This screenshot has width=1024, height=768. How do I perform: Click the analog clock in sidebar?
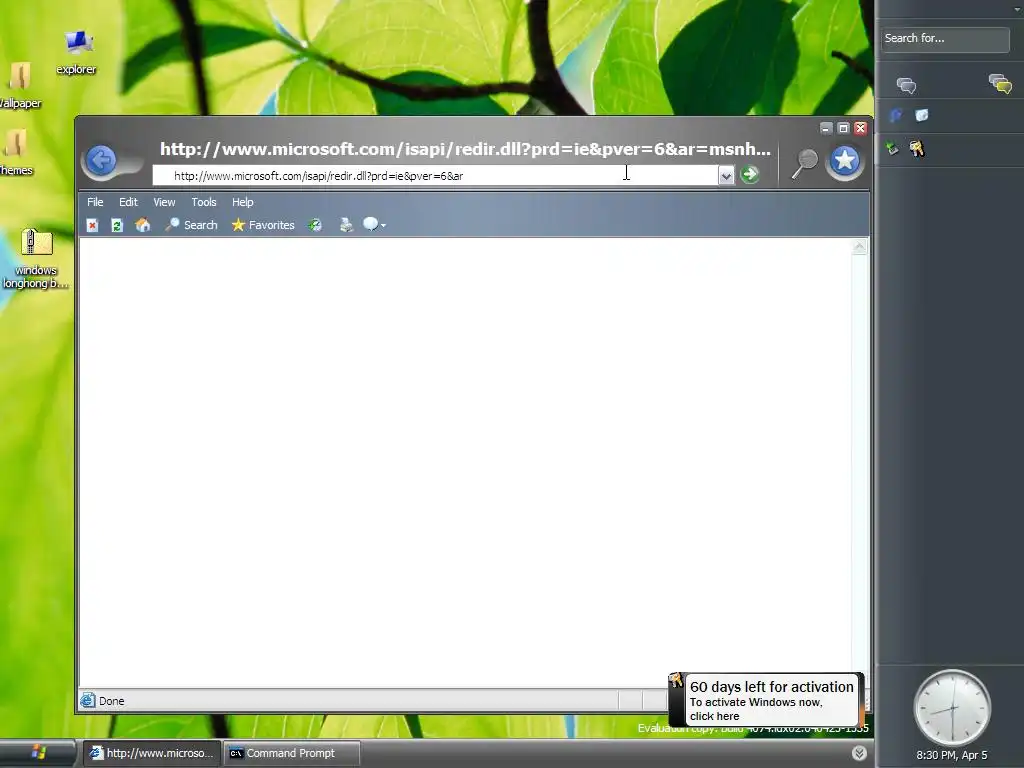click(952, 708)
